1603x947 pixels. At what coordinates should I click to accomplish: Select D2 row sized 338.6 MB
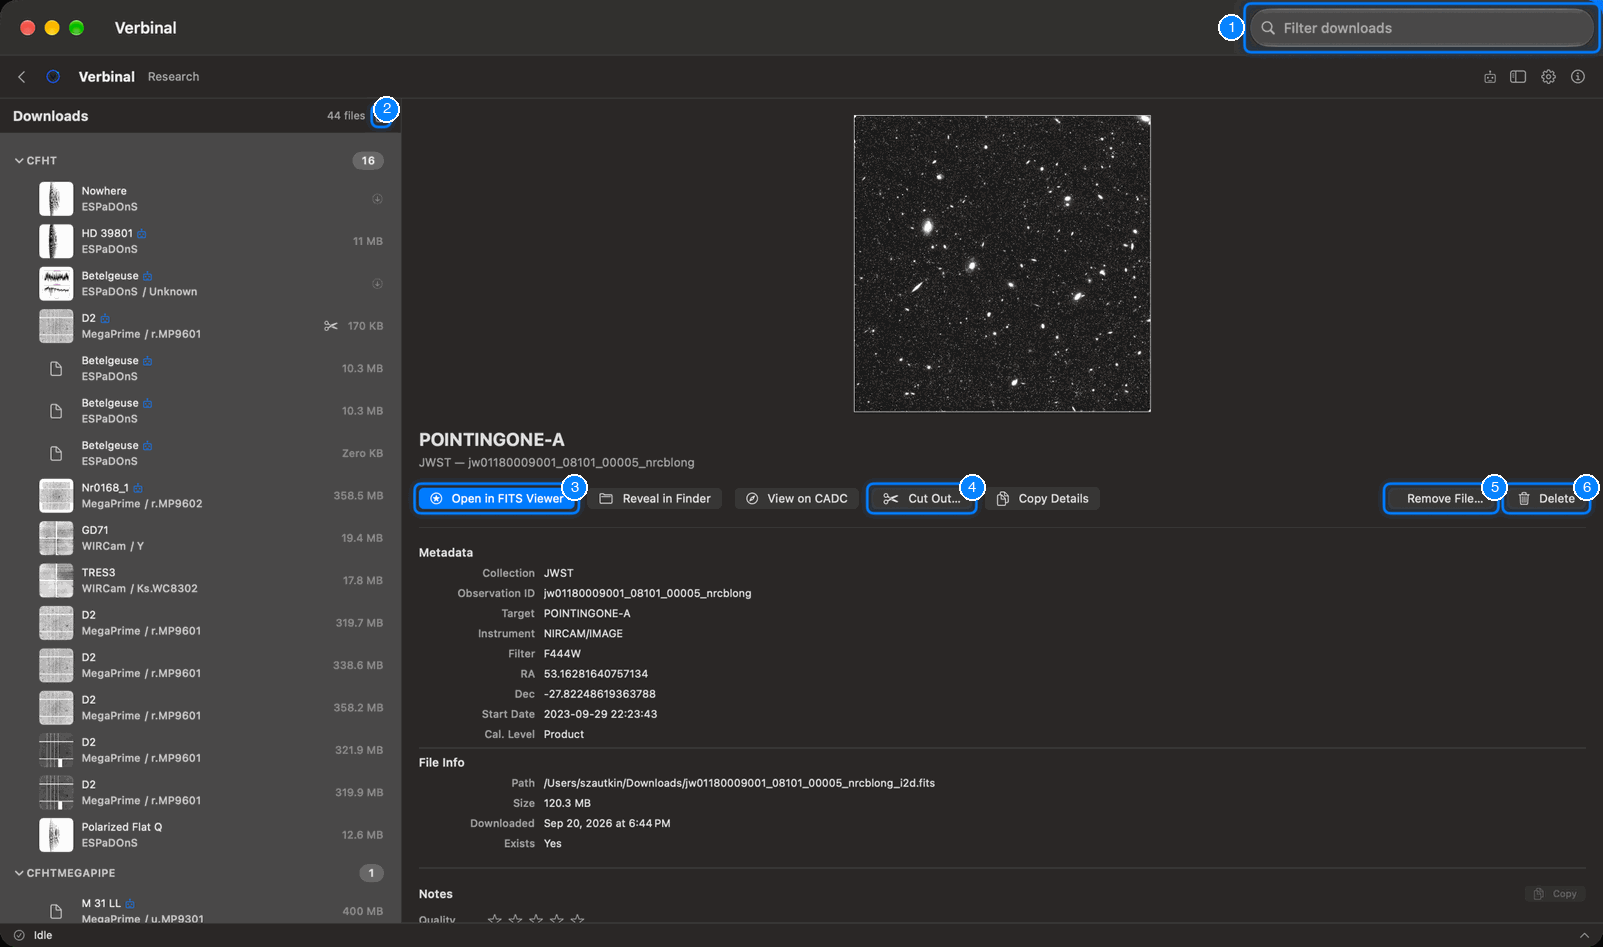(200, 665)
